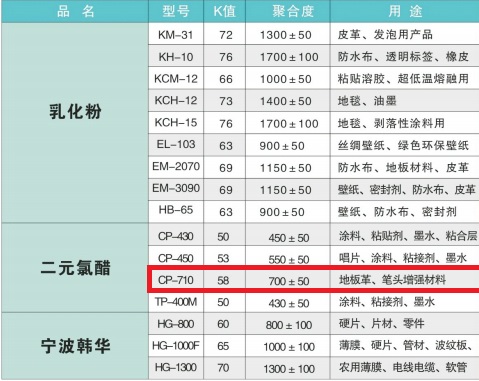Click K value 65 for HG-1000F
Viewport: 479px width, 381px height.
223,346
